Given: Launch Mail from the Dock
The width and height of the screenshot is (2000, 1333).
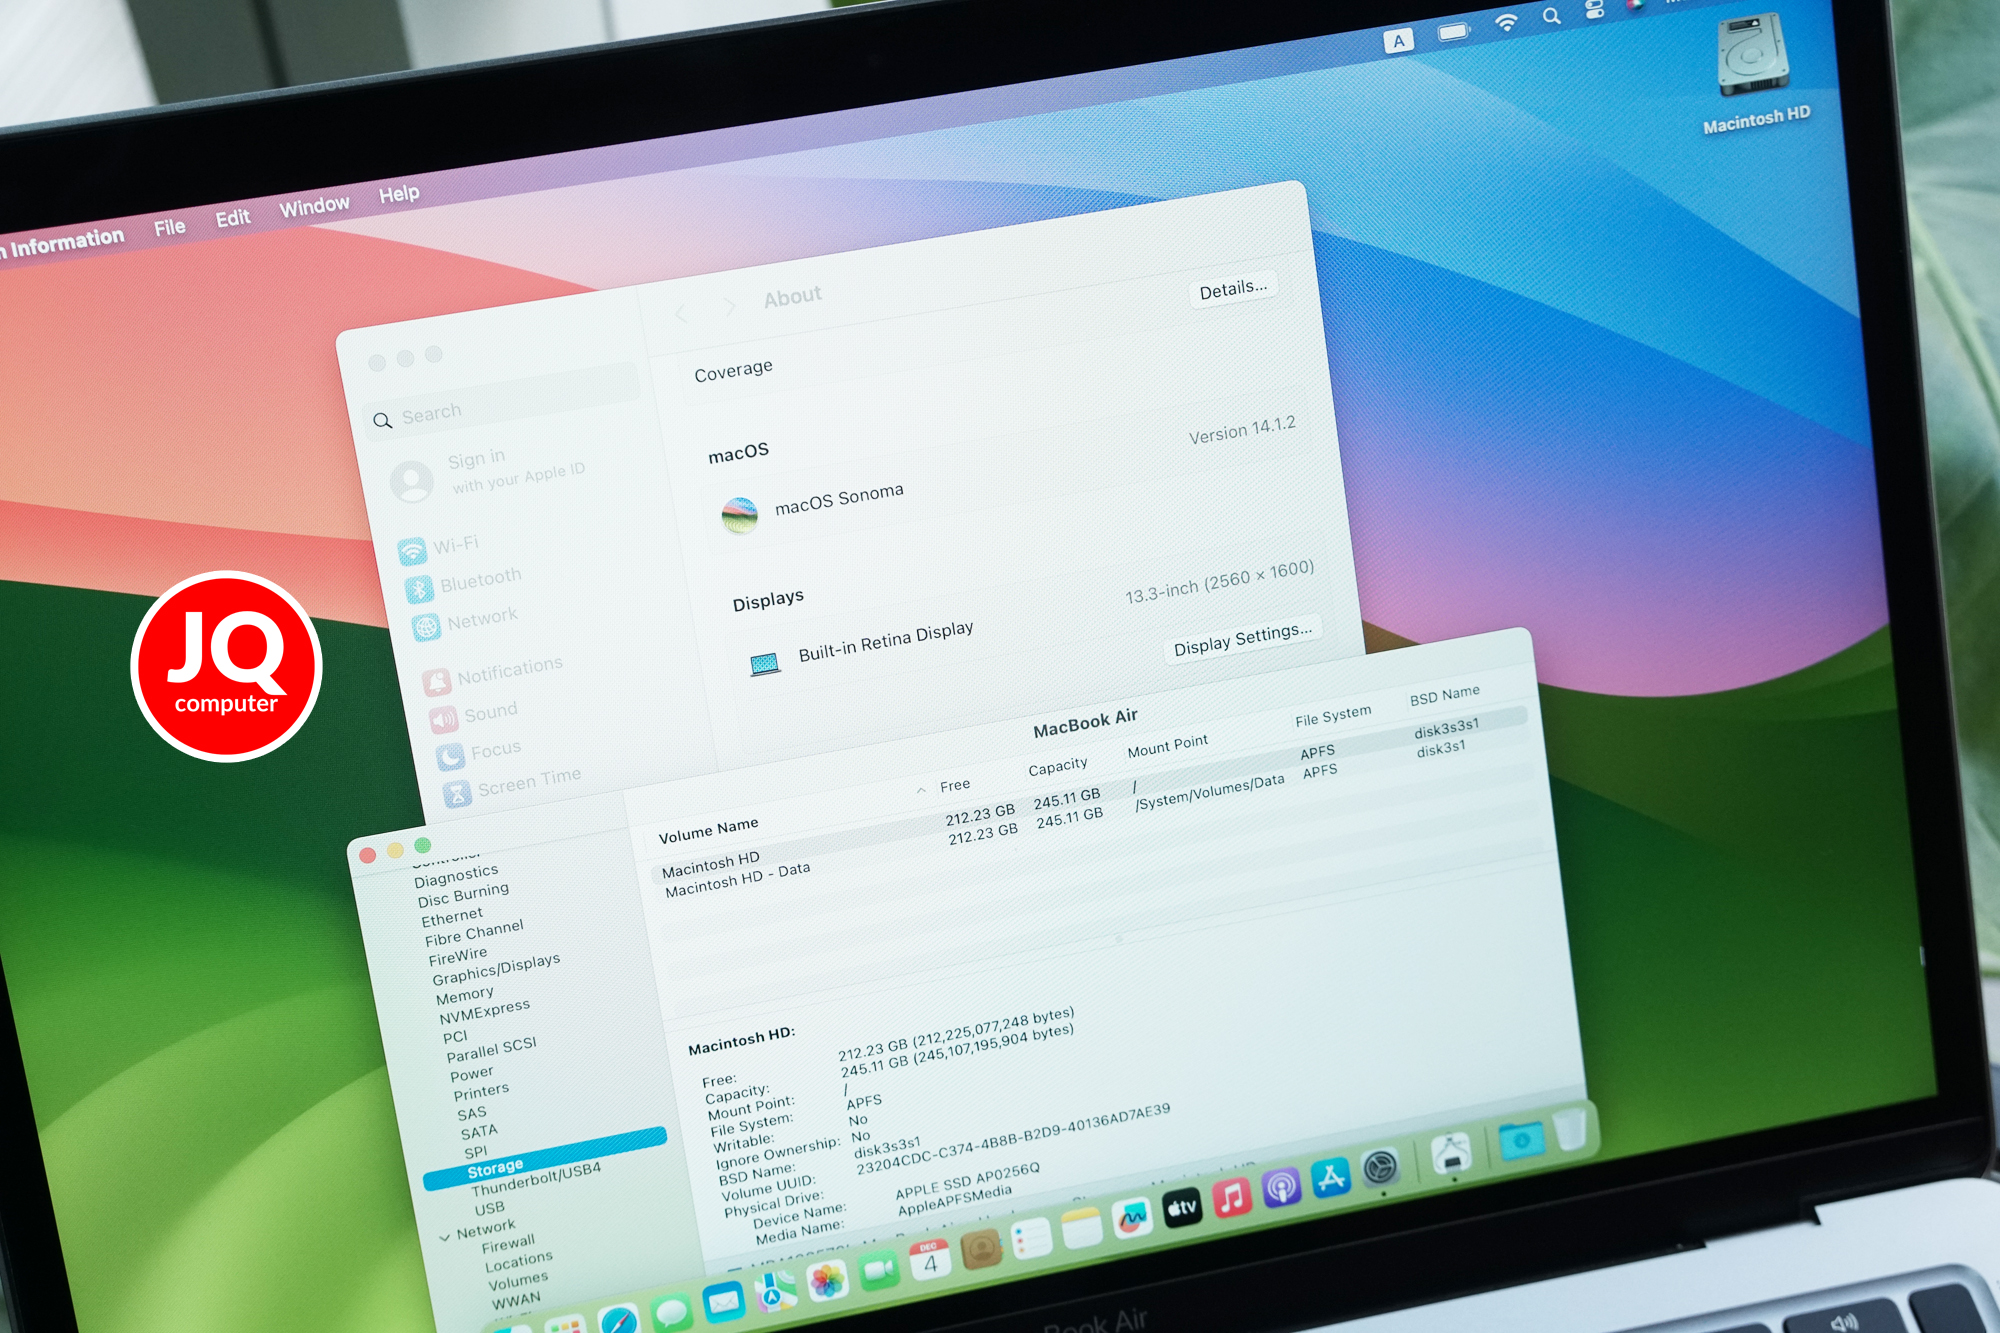Looking at the screenshot, I should [x=723, y=1301].
